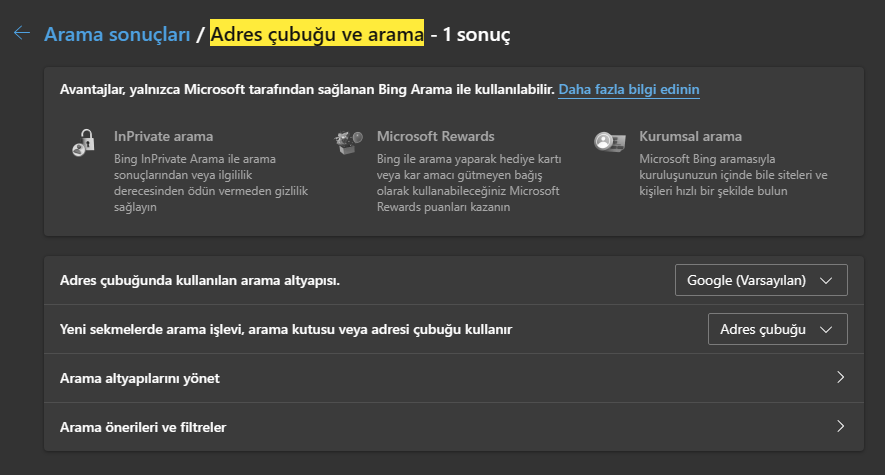Click the Microsoft Bing aramasıyla description text
The height and width of the screenshot is (475, 885).
click(733, 175)
